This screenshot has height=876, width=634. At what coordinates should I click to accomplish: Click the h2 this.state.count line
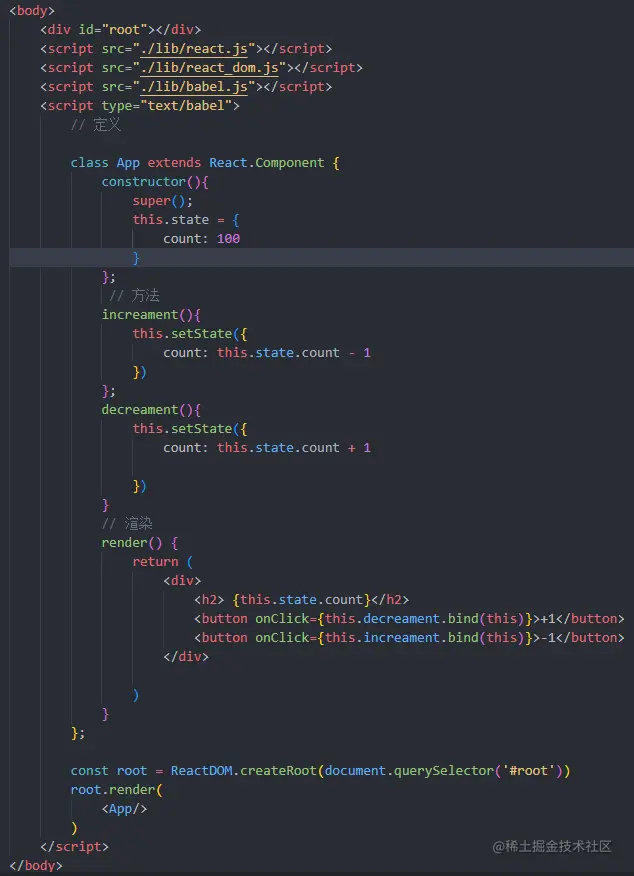click(x=302, y=599)
